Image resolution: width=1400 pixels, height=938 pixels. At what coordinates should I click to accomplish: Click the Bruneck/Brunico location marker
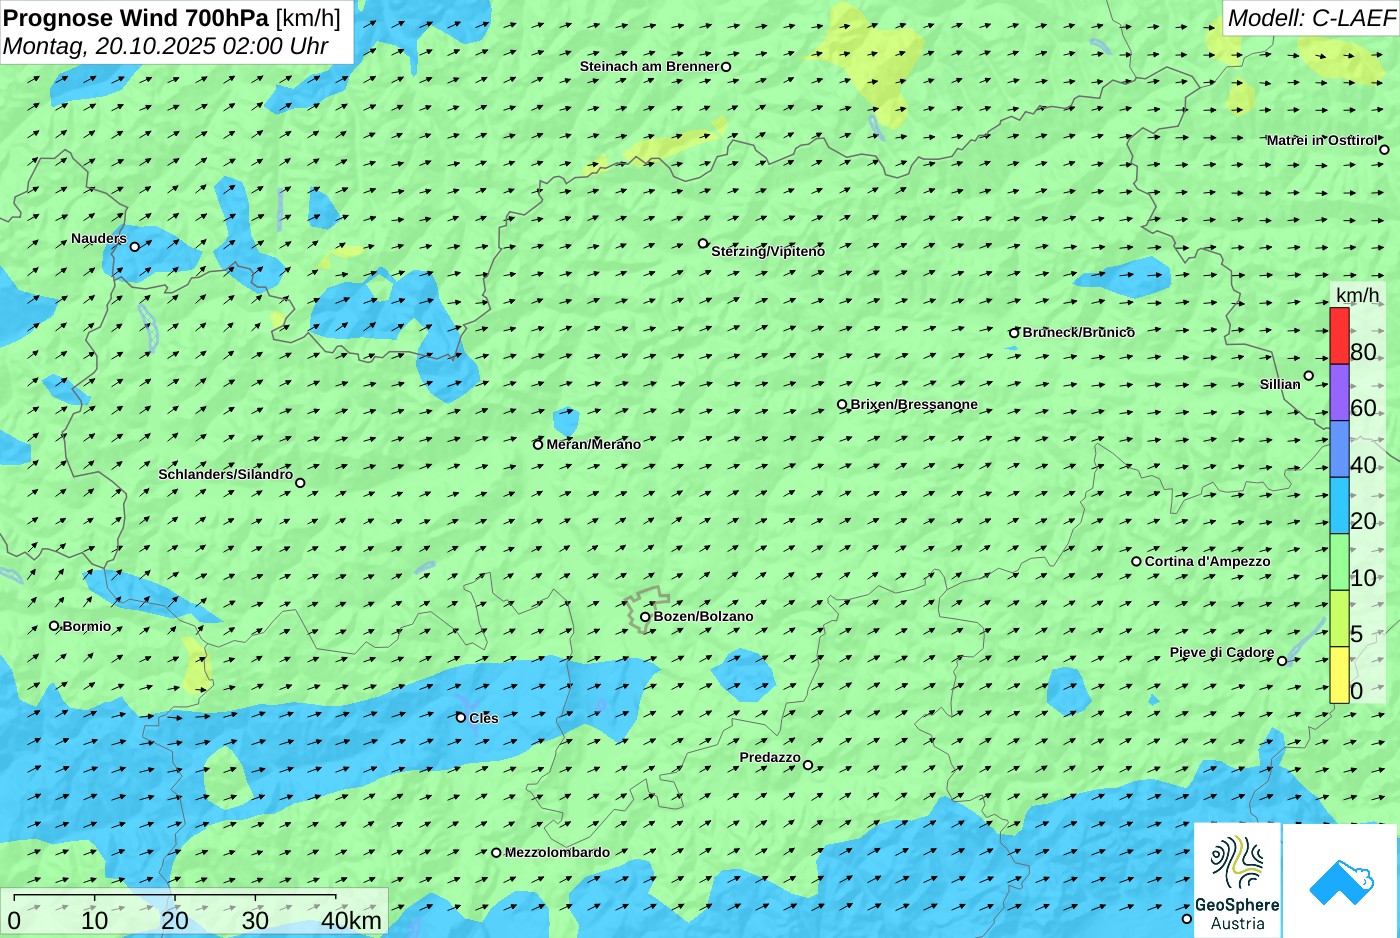[x=1014, y=333]
